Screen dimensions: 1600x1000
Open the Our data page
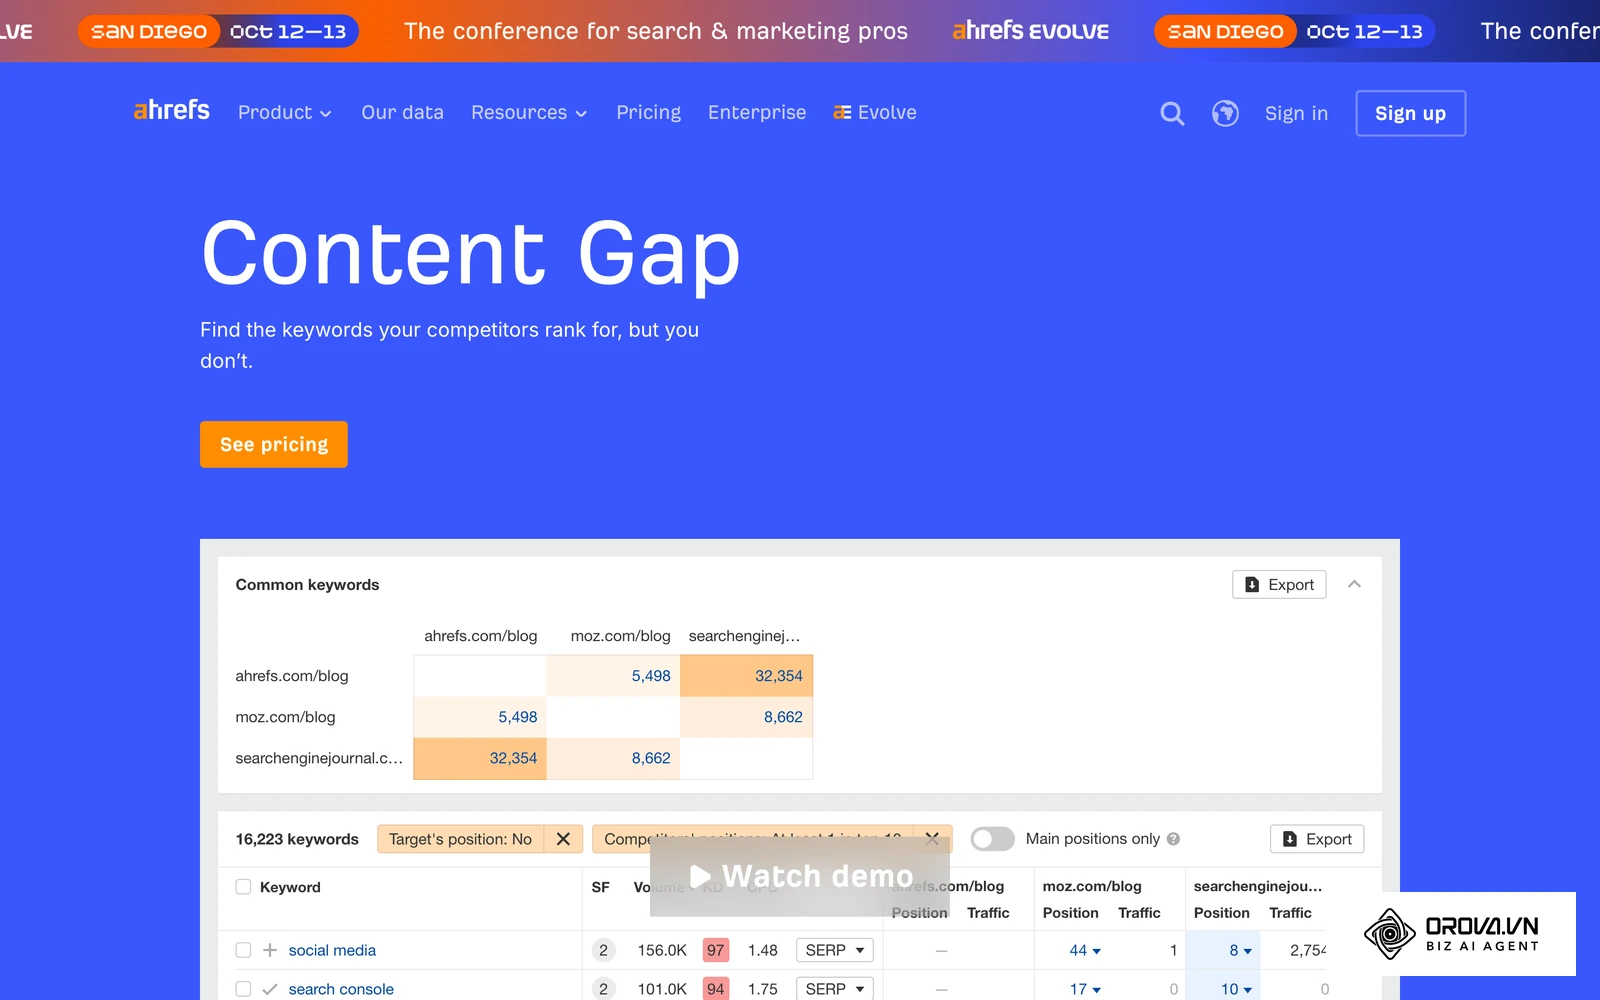402,113
